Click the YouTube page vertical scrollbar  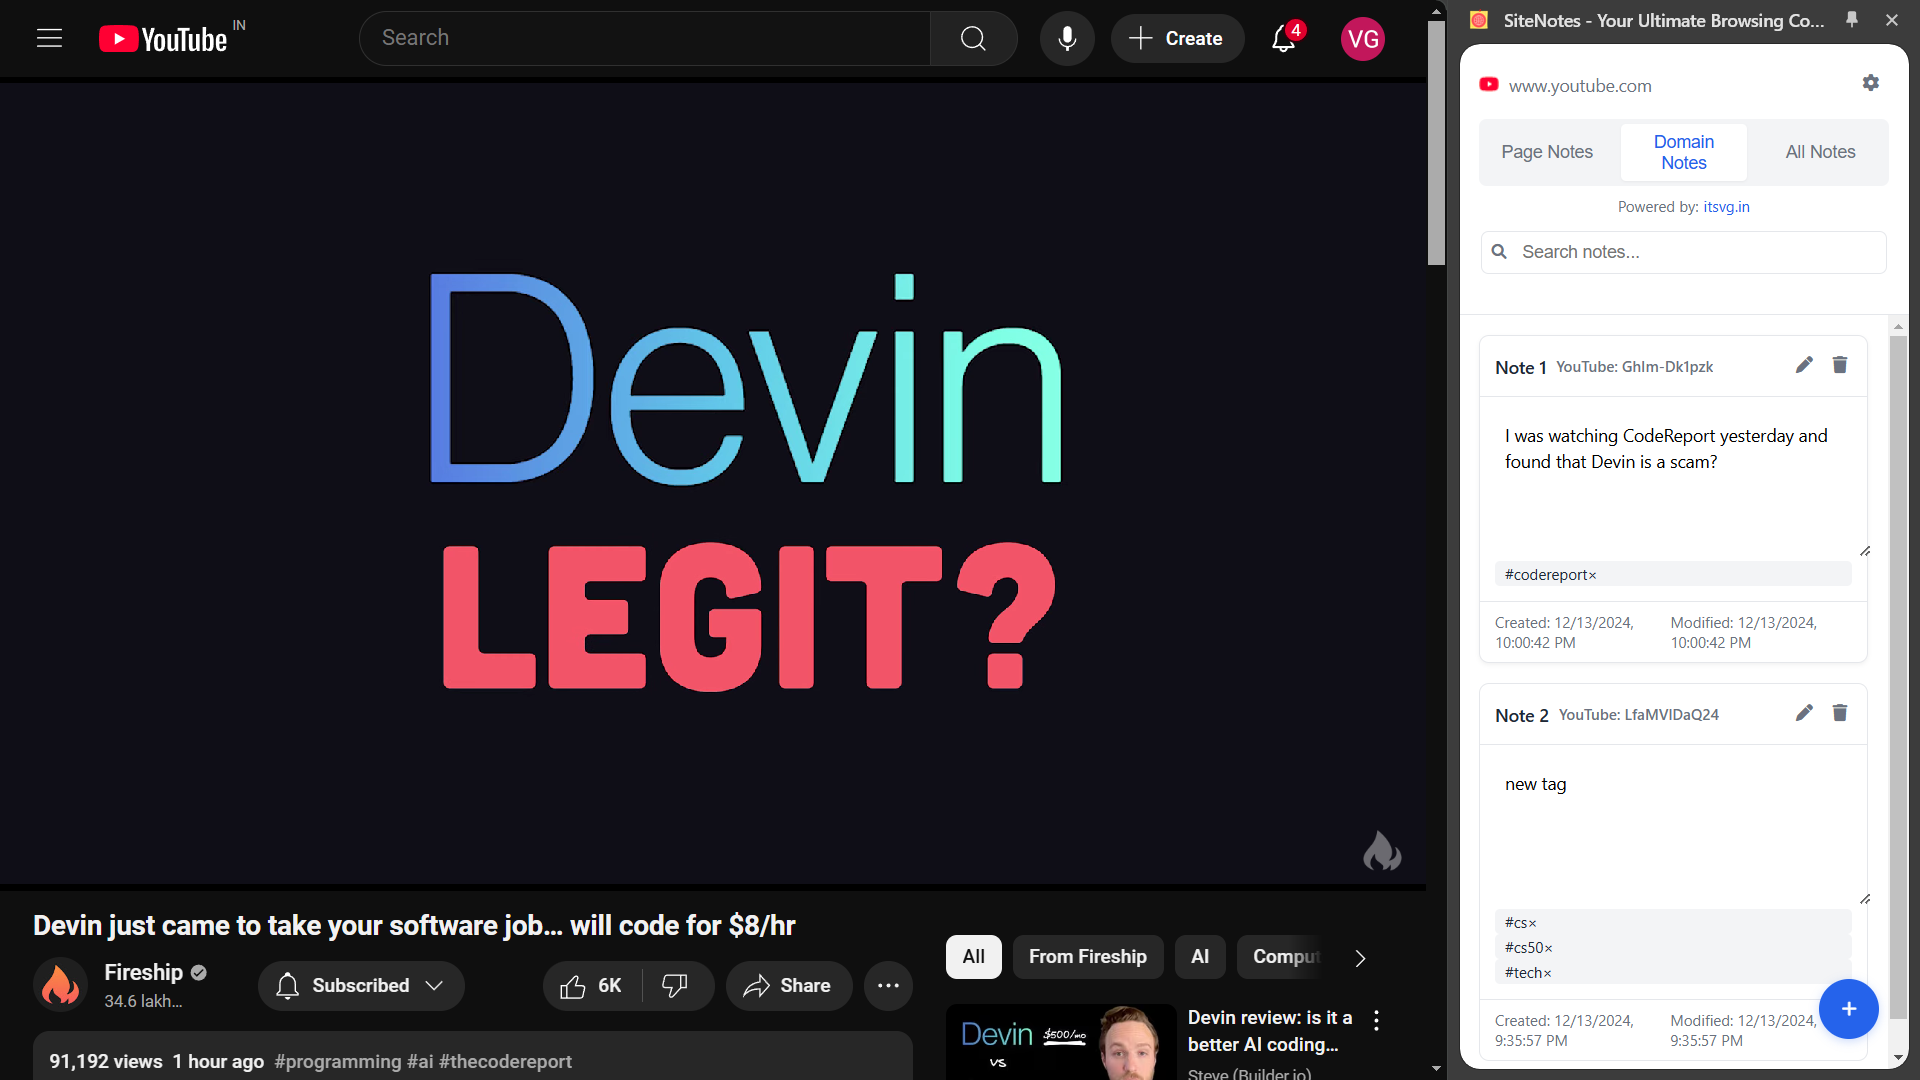pyautogui.click(x=1436, y=143)
